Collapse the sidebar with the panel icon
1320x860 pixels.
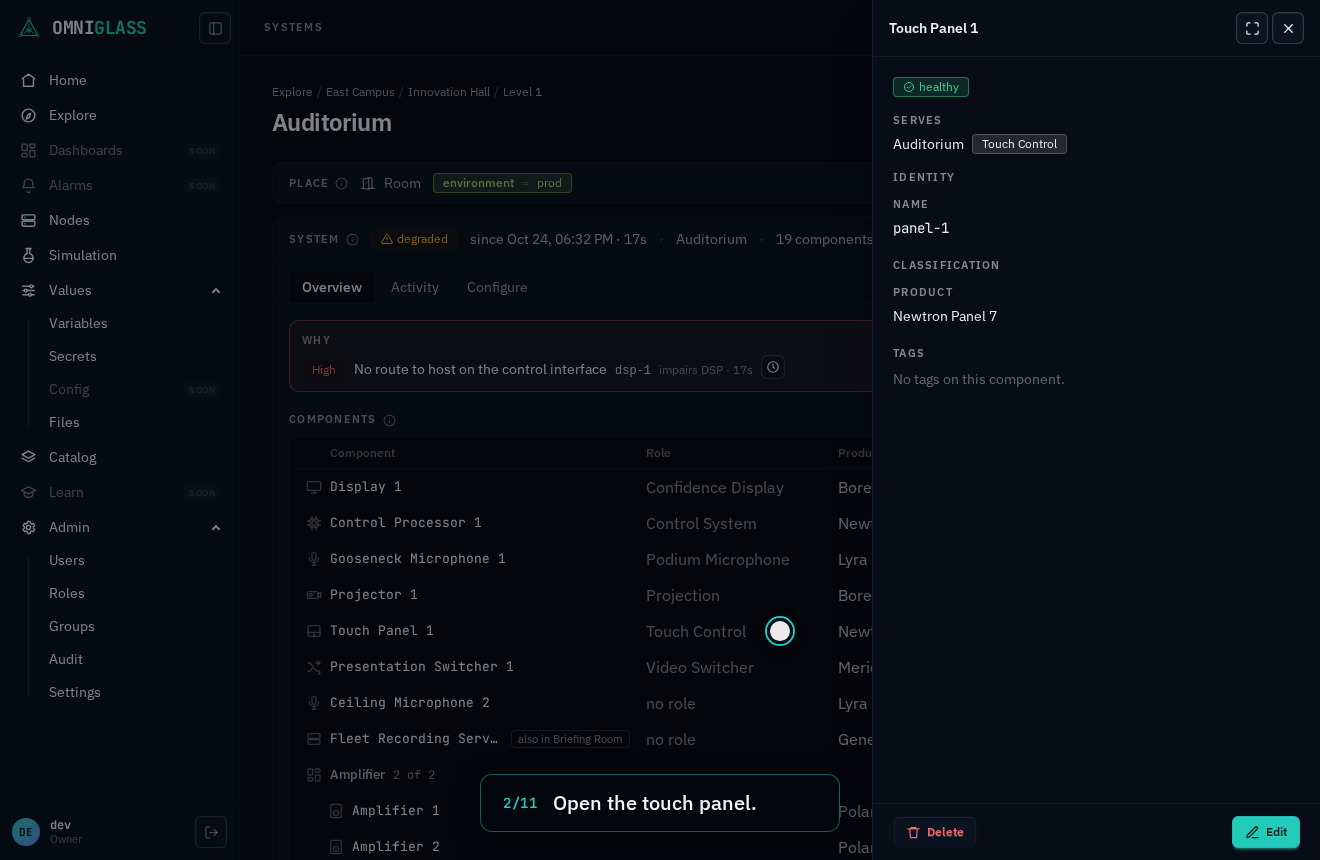coord(215,28)
